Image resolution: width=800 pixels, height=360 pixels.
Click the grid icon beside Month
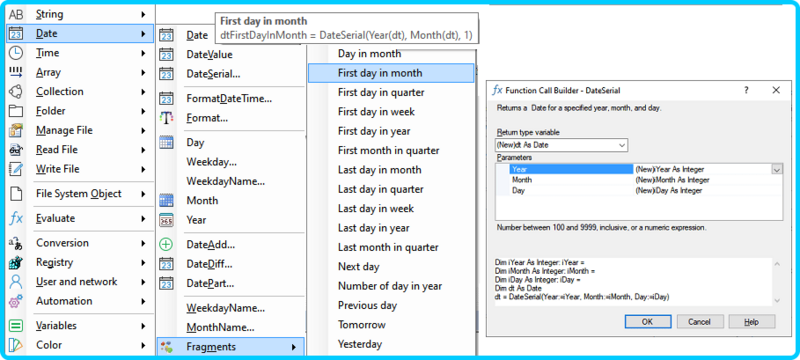point(166,201)
